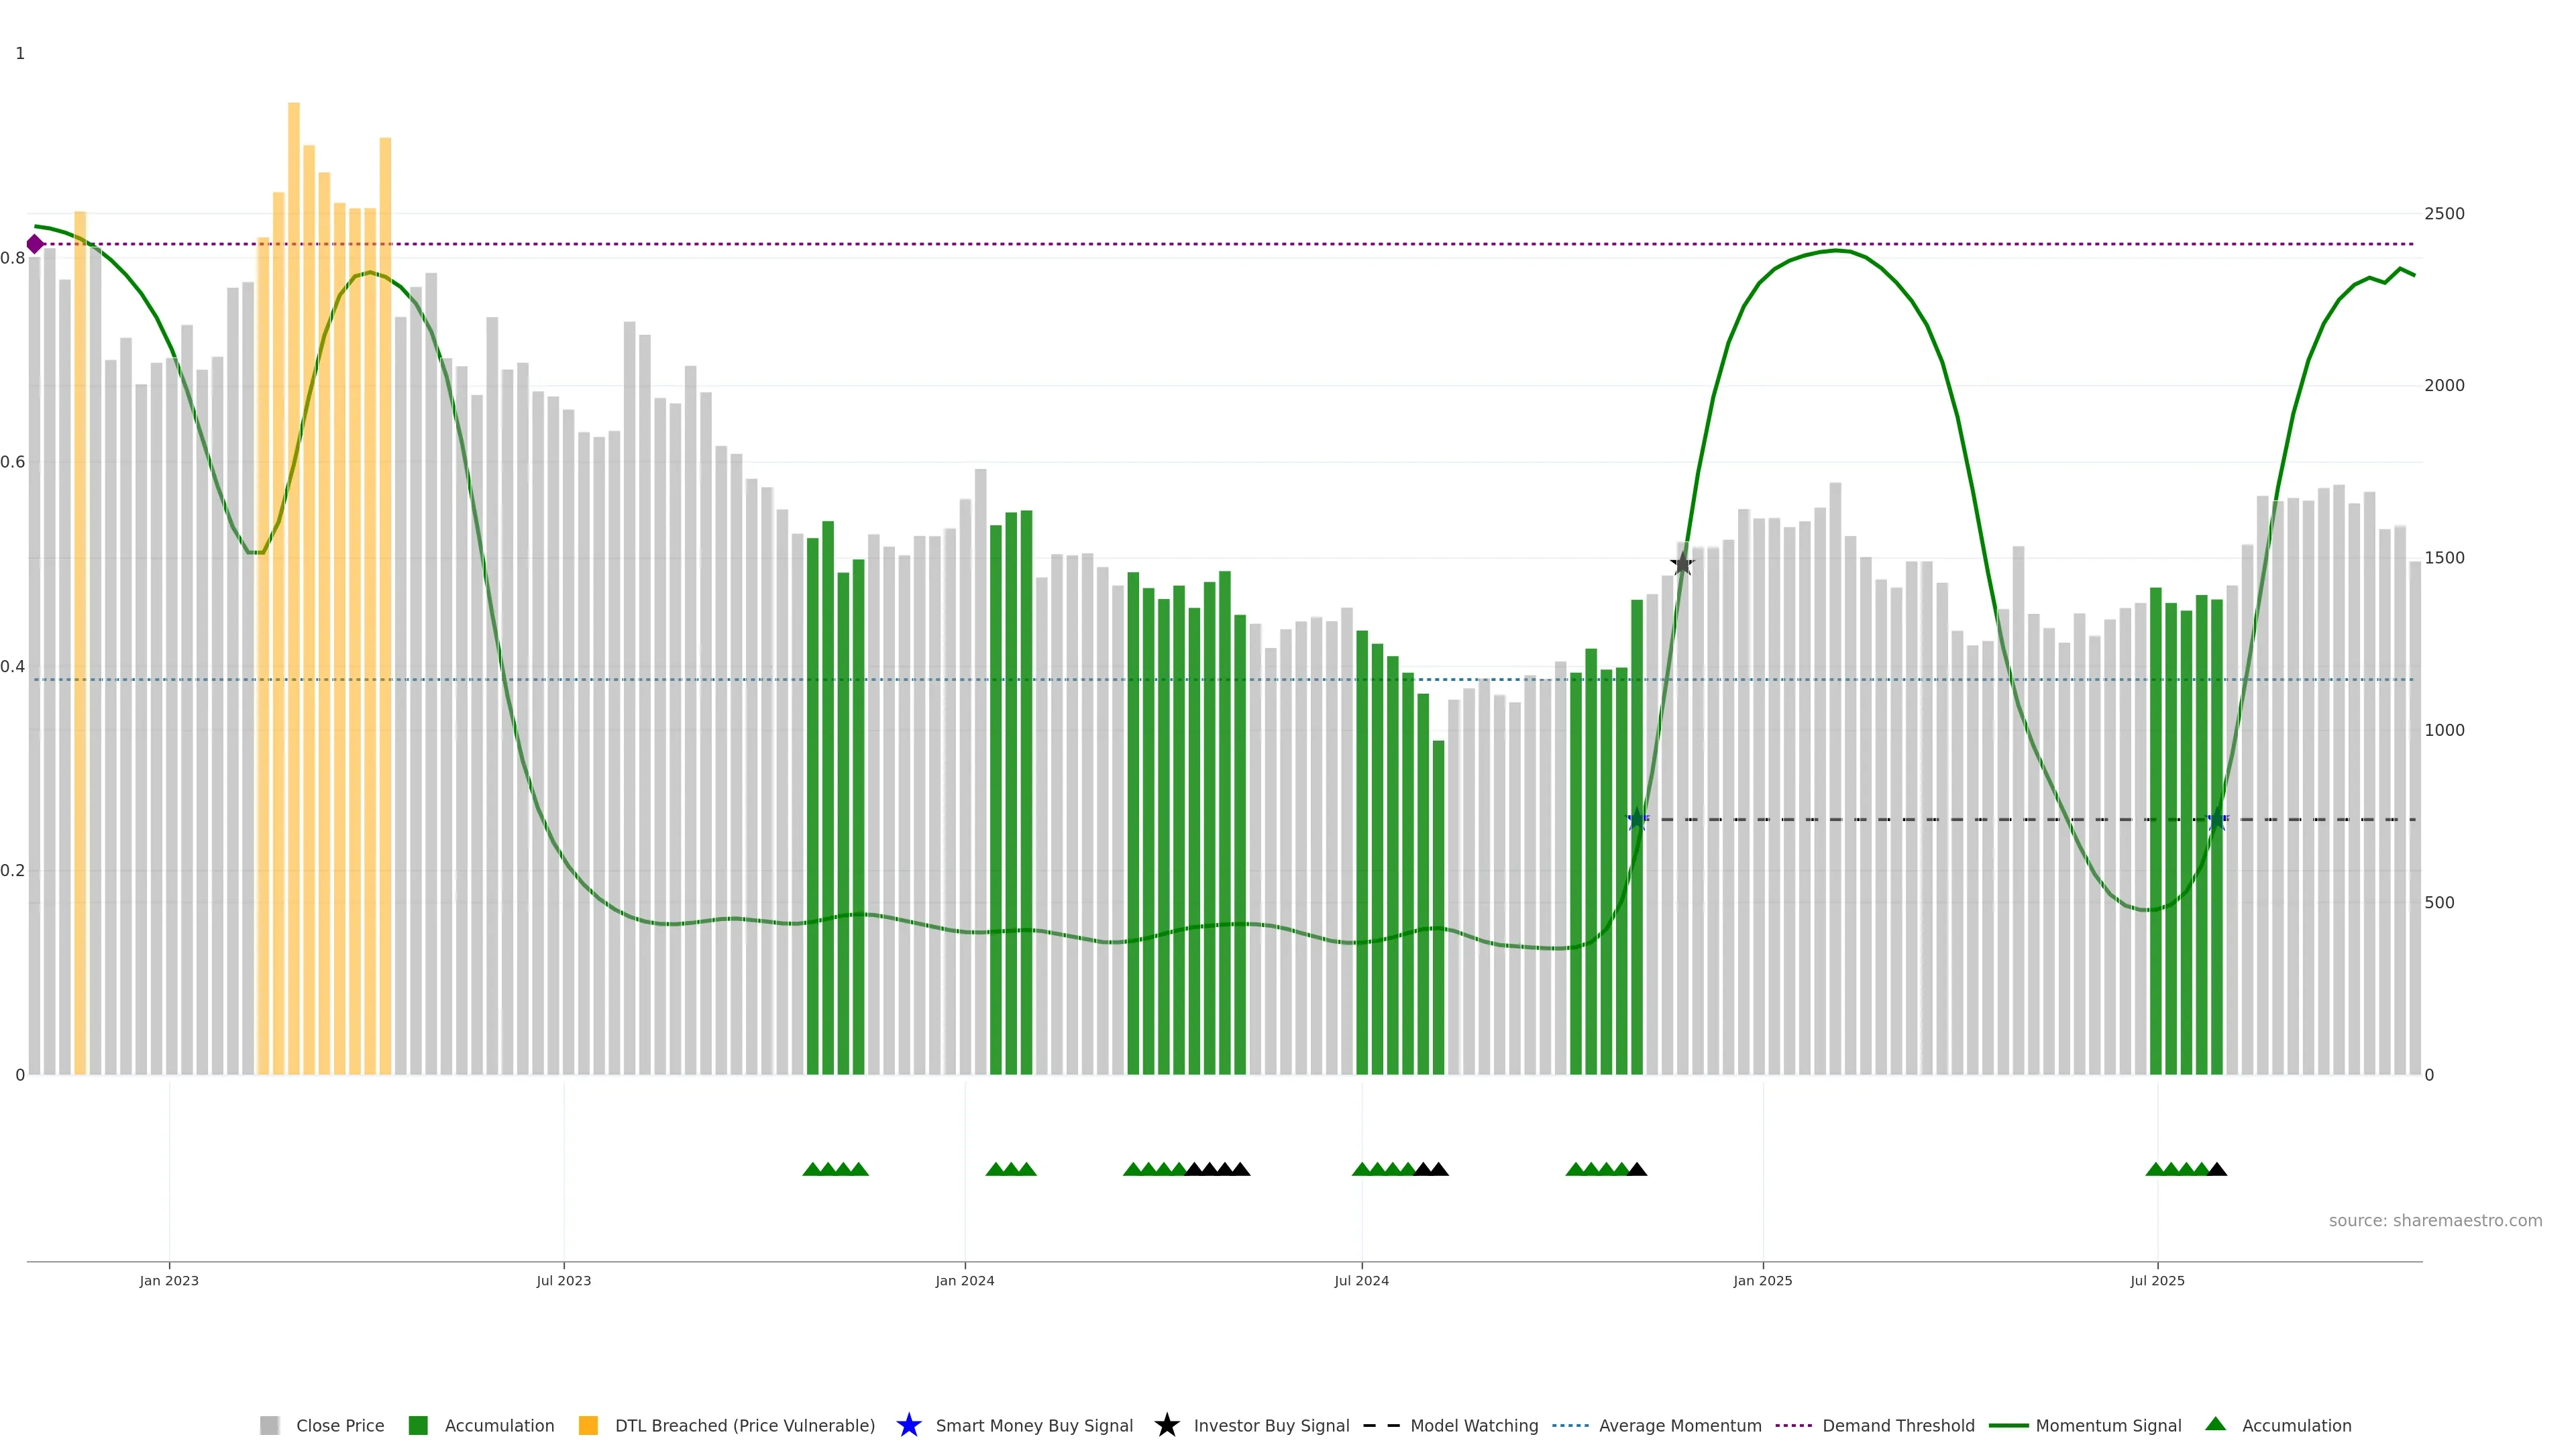Viewport: 2576px width, 1449px height.
Task: Click the orange DTL Breached legend square
Action: click(588, 1425)
